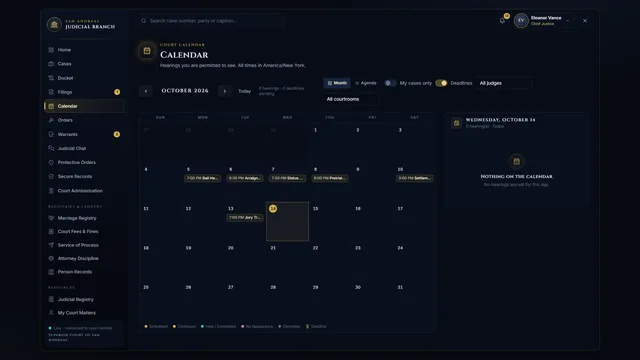Expand Eleanor Vance account menu chevron
640x360 pixels.
[x=568, y=21]
